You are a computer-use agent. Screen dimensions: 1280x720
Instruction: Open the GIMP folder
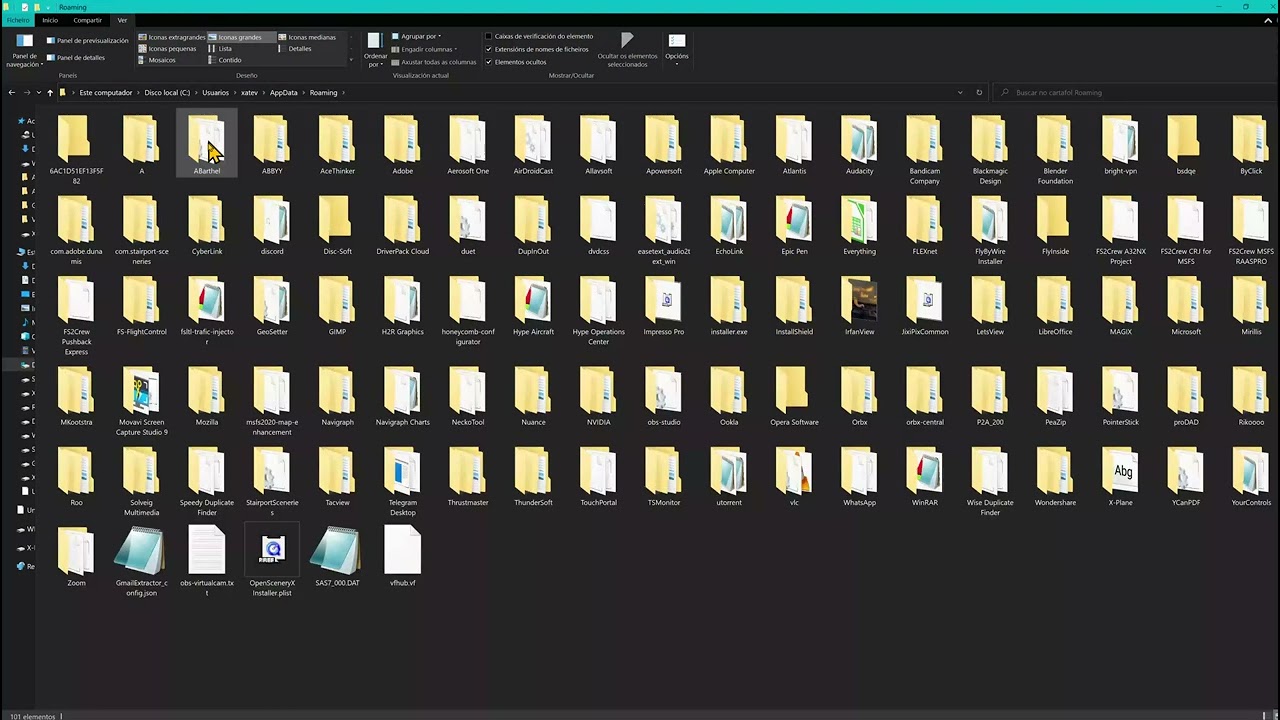coord(337,307)
